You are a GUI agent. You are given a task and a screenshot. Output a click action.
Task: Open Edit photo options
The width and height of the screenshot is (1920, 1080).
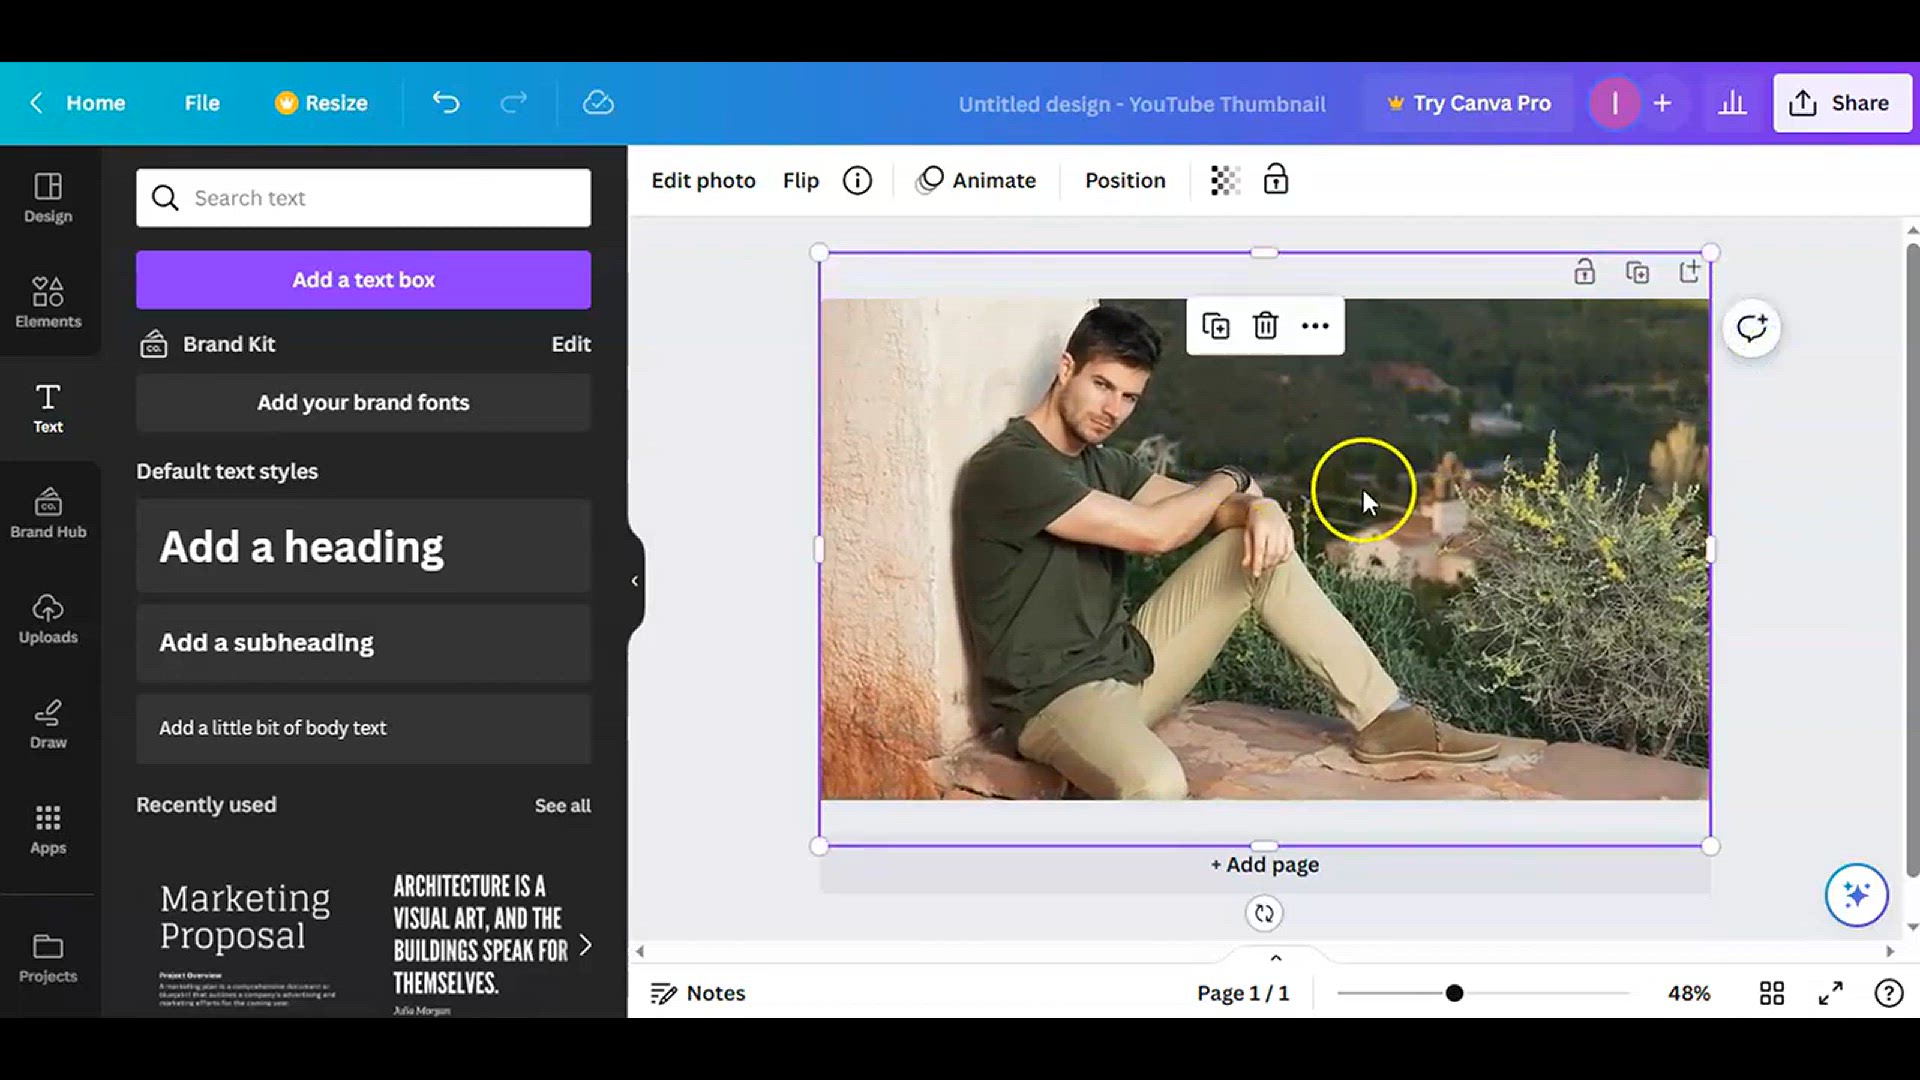703,180
